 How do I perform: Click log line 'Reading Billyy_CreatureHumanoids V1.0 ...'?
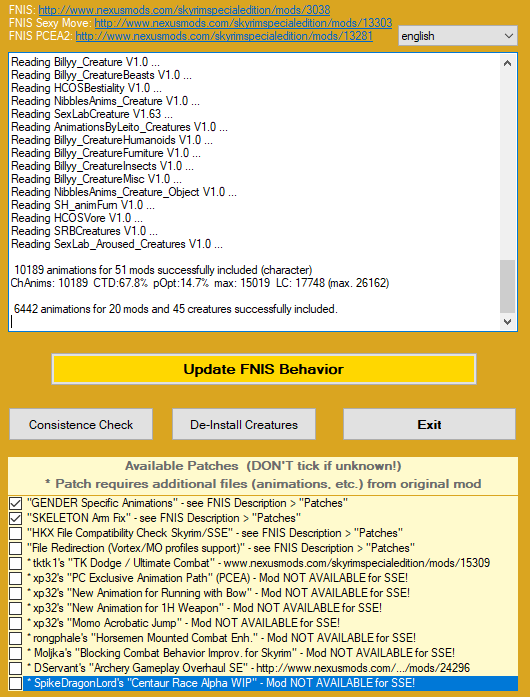(x=112, y=140)
